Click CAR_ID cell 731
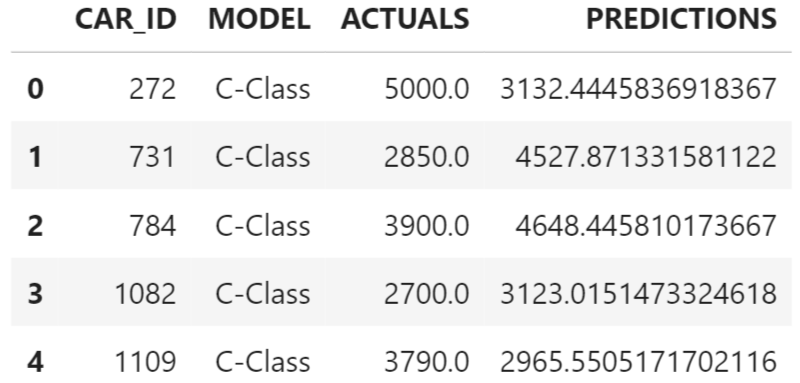This screenshot has height=383, width=800. coord(153,157)
